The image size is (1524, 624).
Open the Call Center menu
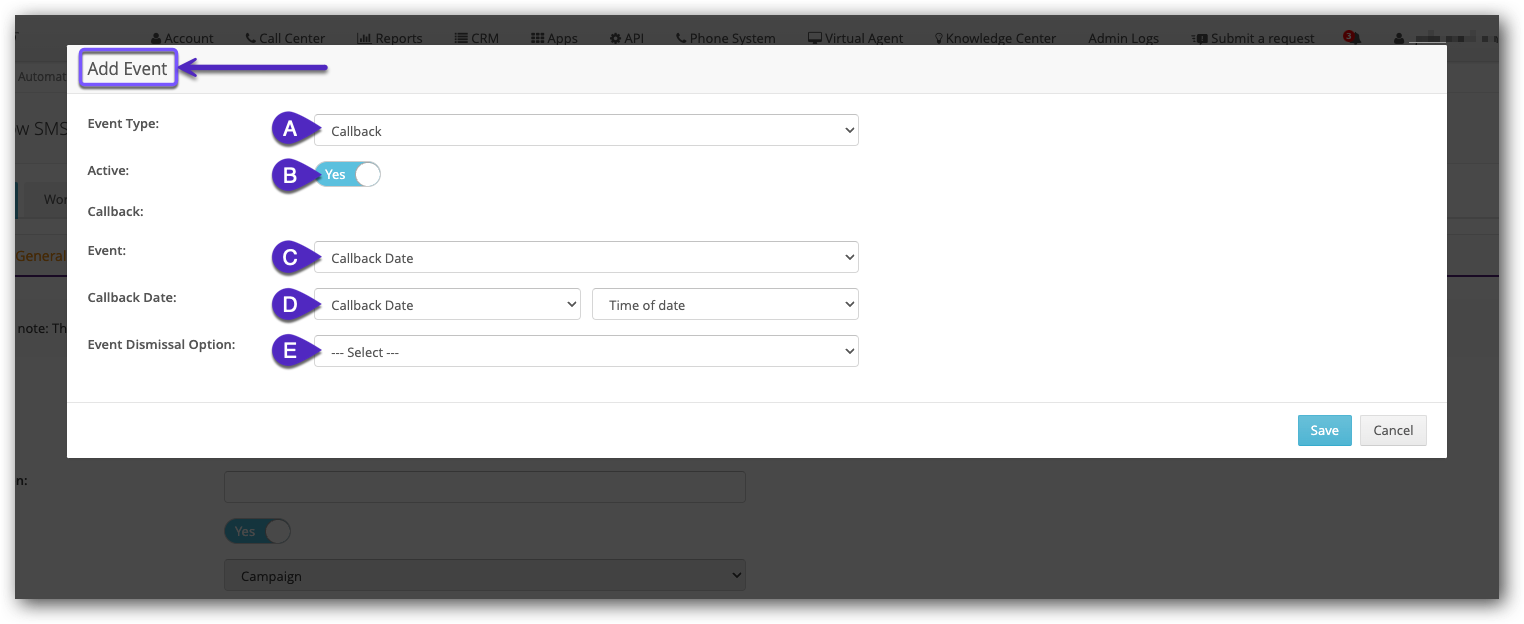[x=285, y=38]
